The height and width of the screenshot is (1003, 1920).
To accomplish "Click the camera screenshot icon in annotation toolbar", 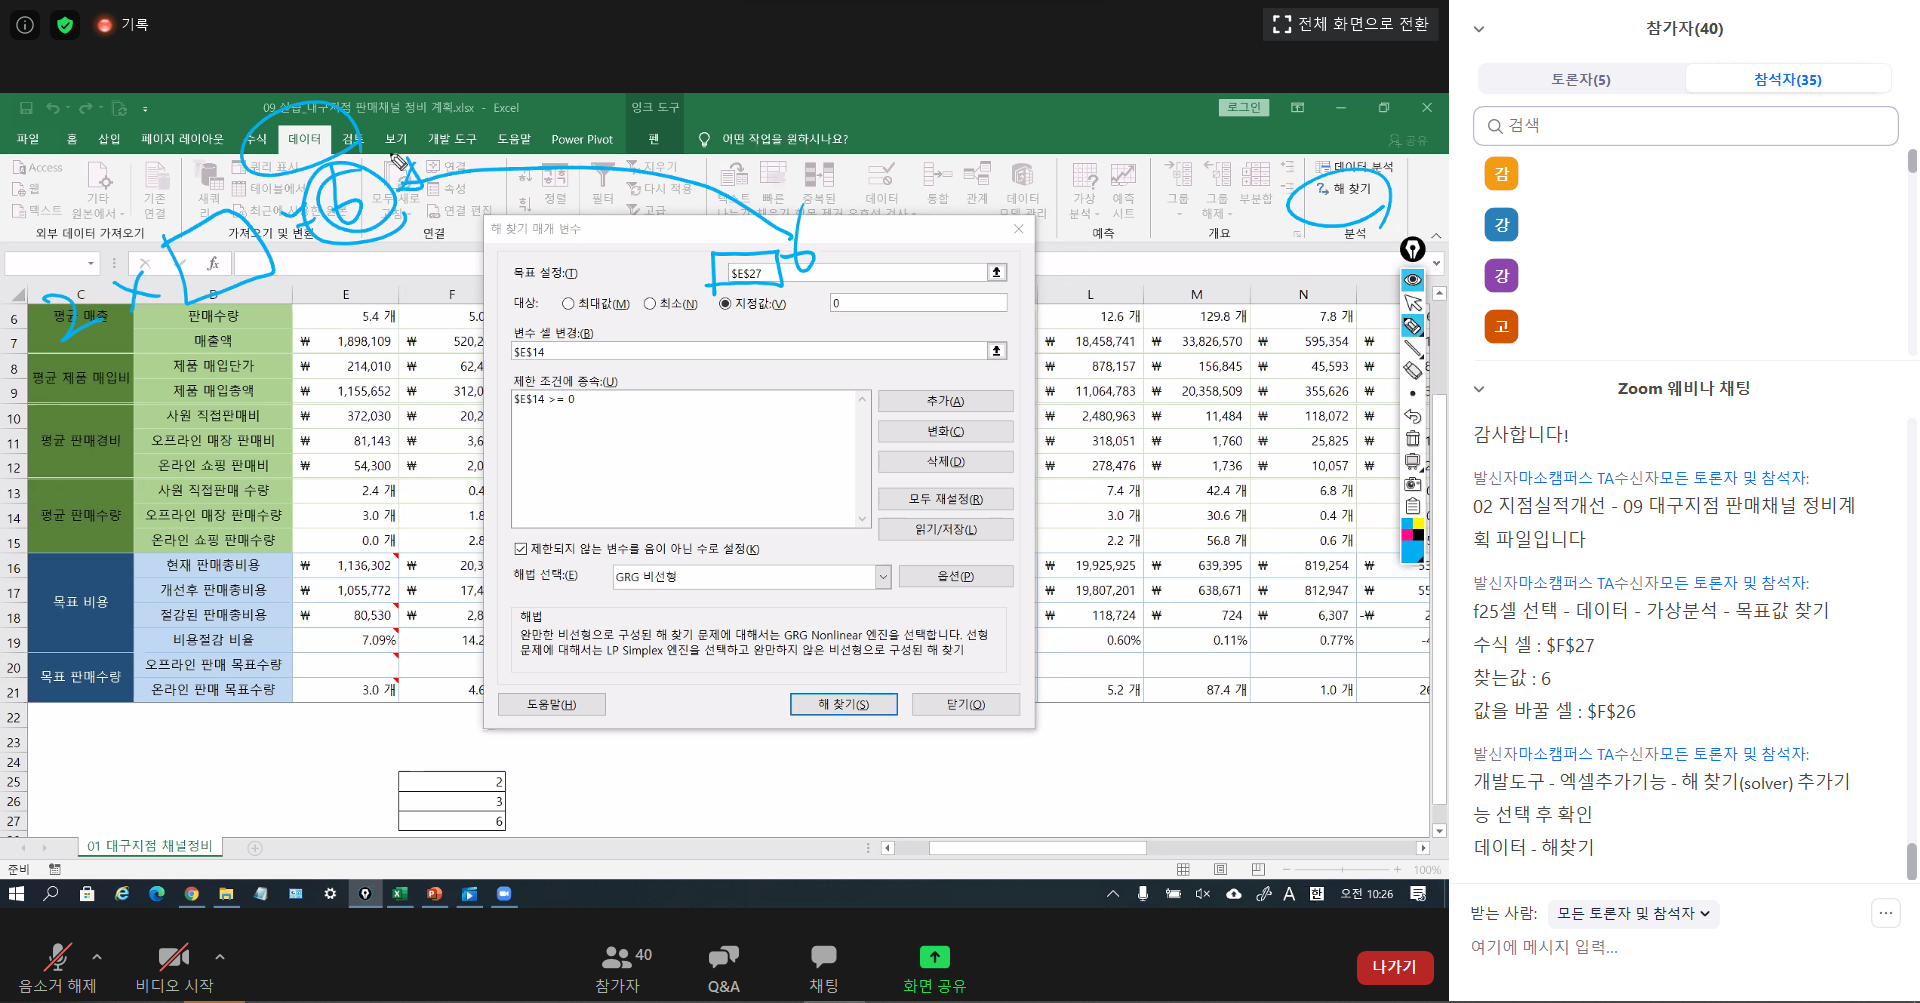I will coord(1412,484).
